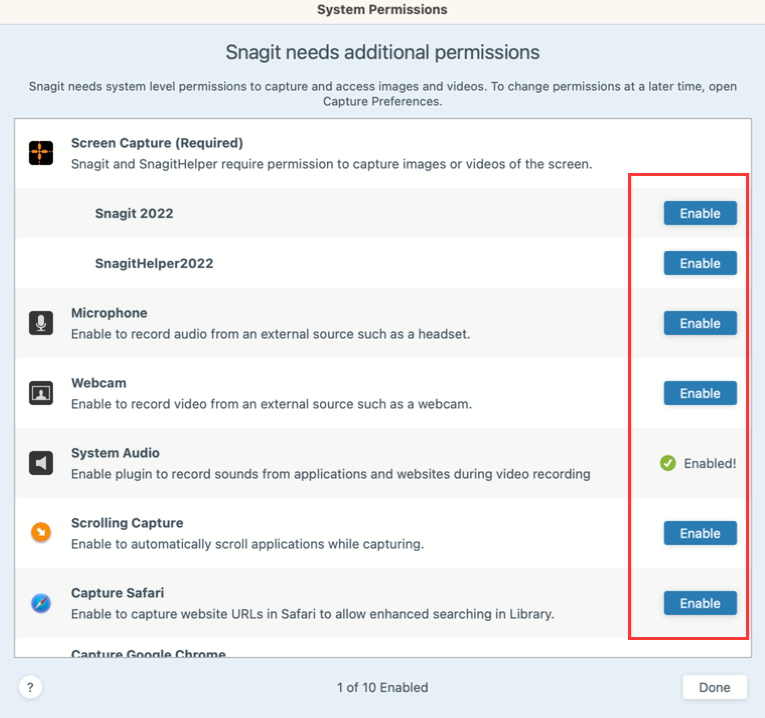Click the System Audio speaker icon
Viewport: 765px width, 718px height.
(41, 463)
